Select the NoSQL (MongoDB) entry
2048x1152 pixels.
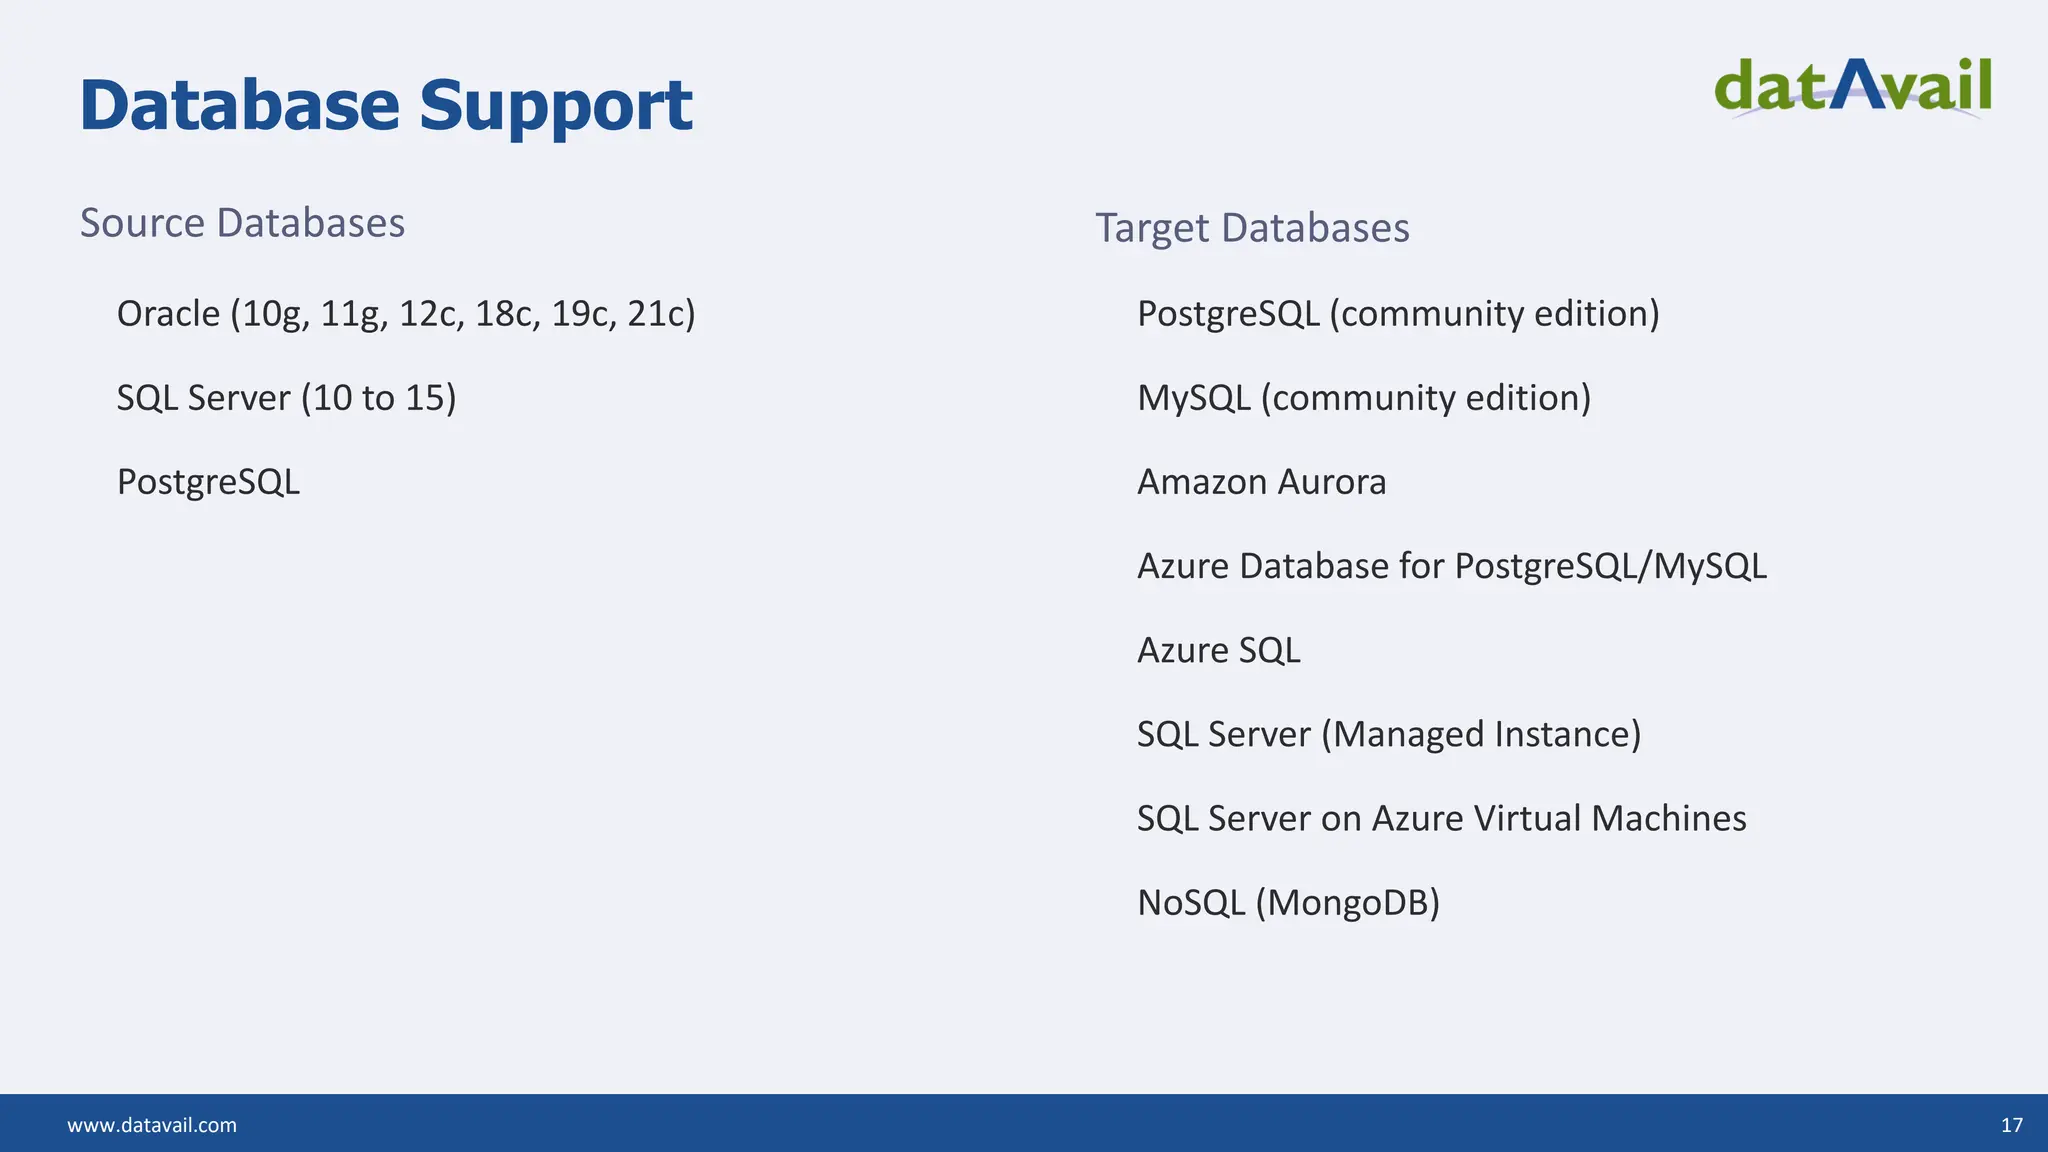tap(1288, 903)
